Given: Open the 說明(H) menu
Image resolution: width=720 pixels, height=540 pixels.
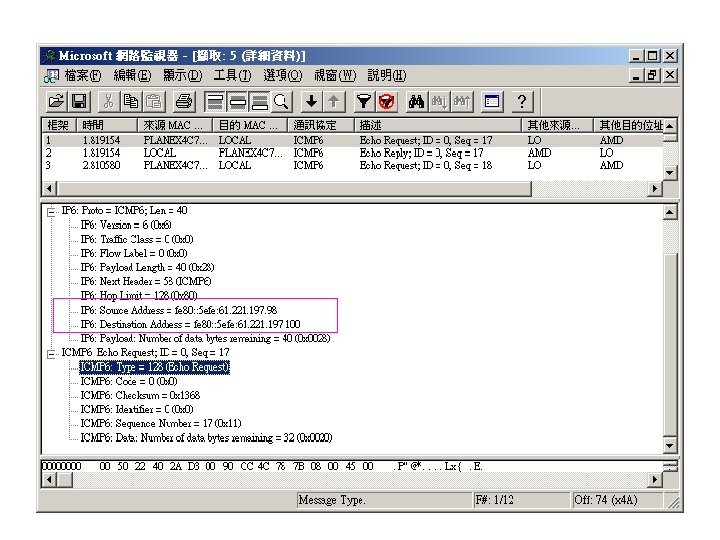Looking at the screenshot, I should pyautogui.click(x=387, y=75).
